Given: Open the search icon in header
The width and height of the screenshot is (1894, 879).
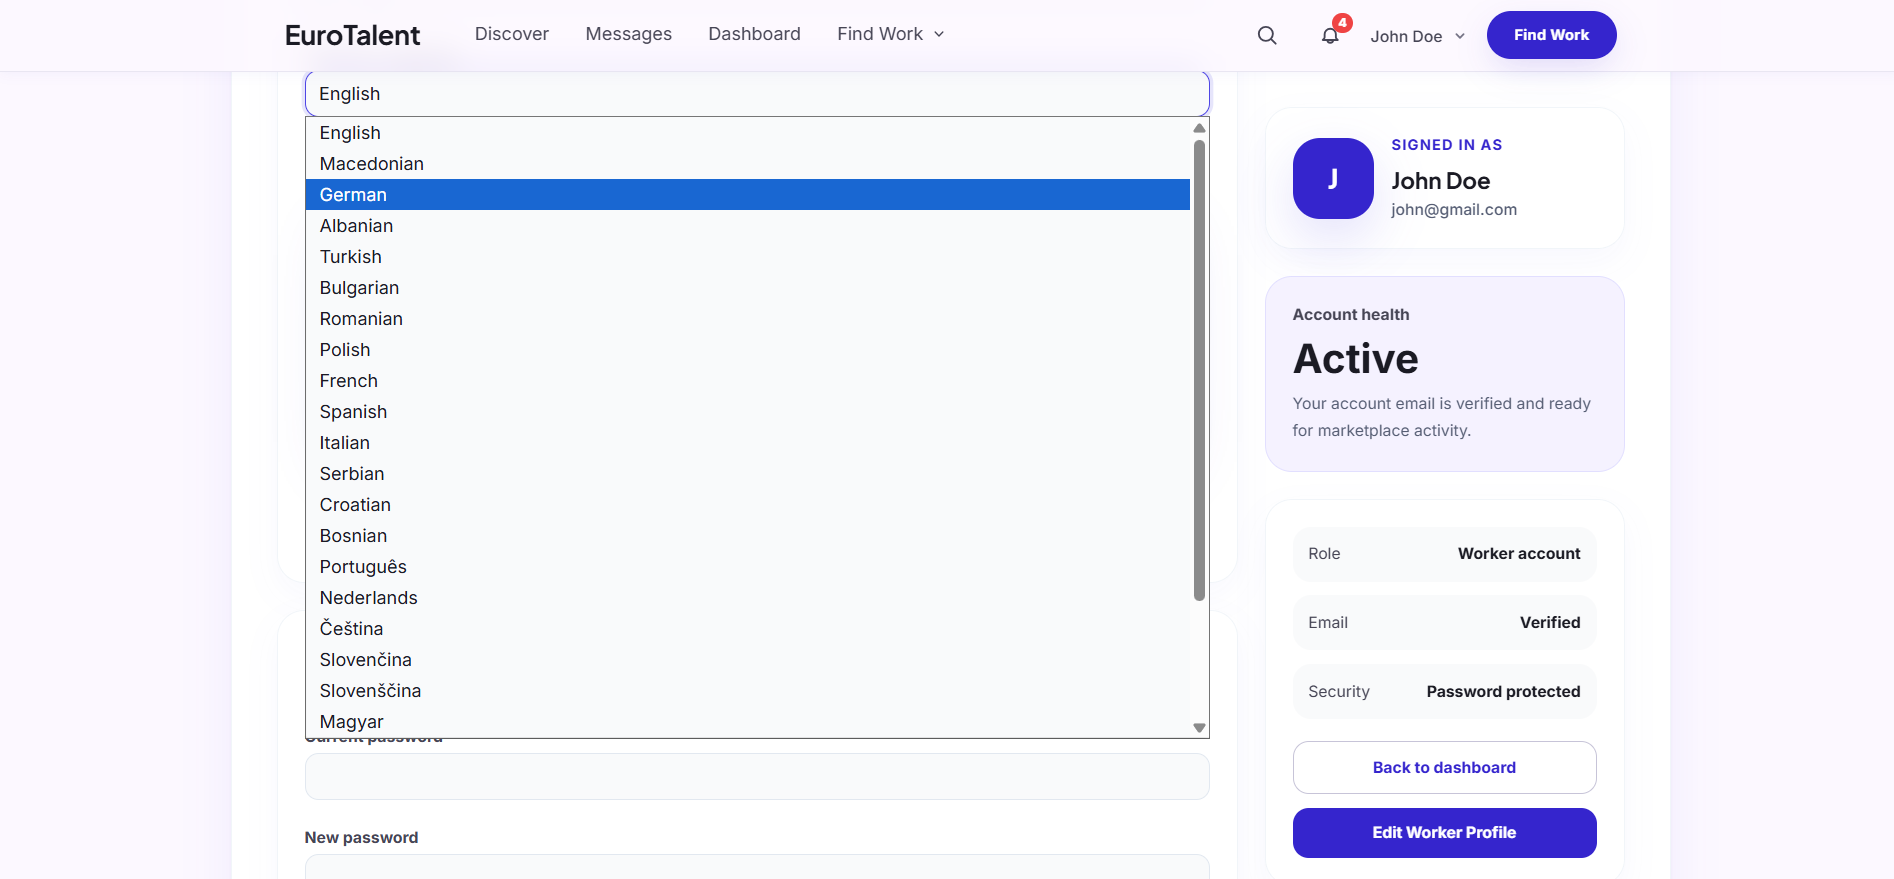Looking at the screenshot, I should [x=1267, y=36].
